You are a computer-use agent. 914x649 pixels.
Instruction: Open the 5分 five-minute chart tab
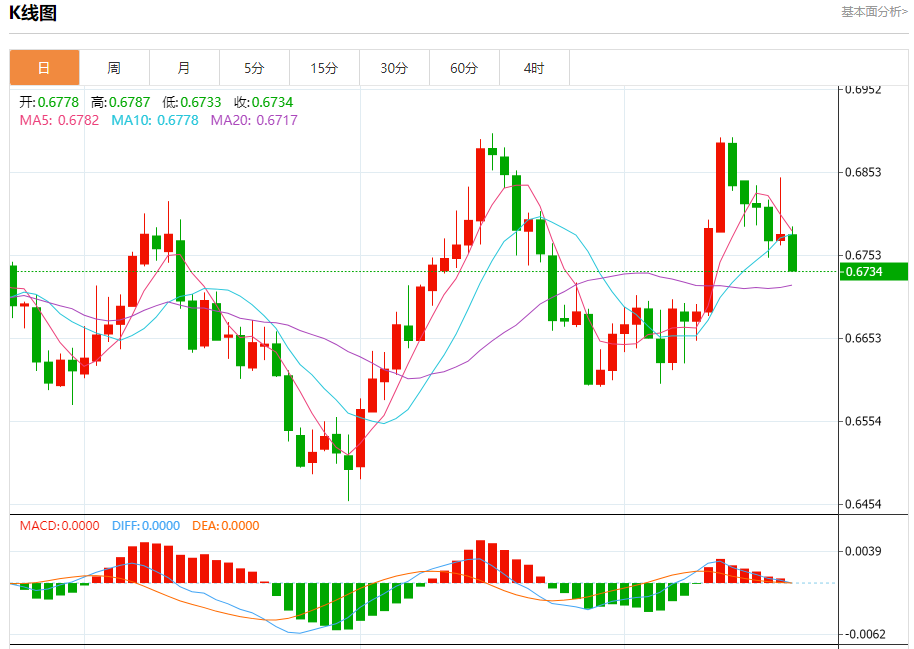[x=254, y=68]
